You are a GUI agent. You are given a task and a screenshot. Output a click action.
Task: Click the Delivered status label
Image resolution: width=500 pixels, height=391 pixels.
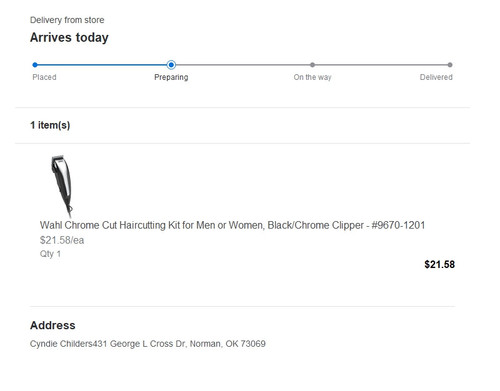pos(436,77)
